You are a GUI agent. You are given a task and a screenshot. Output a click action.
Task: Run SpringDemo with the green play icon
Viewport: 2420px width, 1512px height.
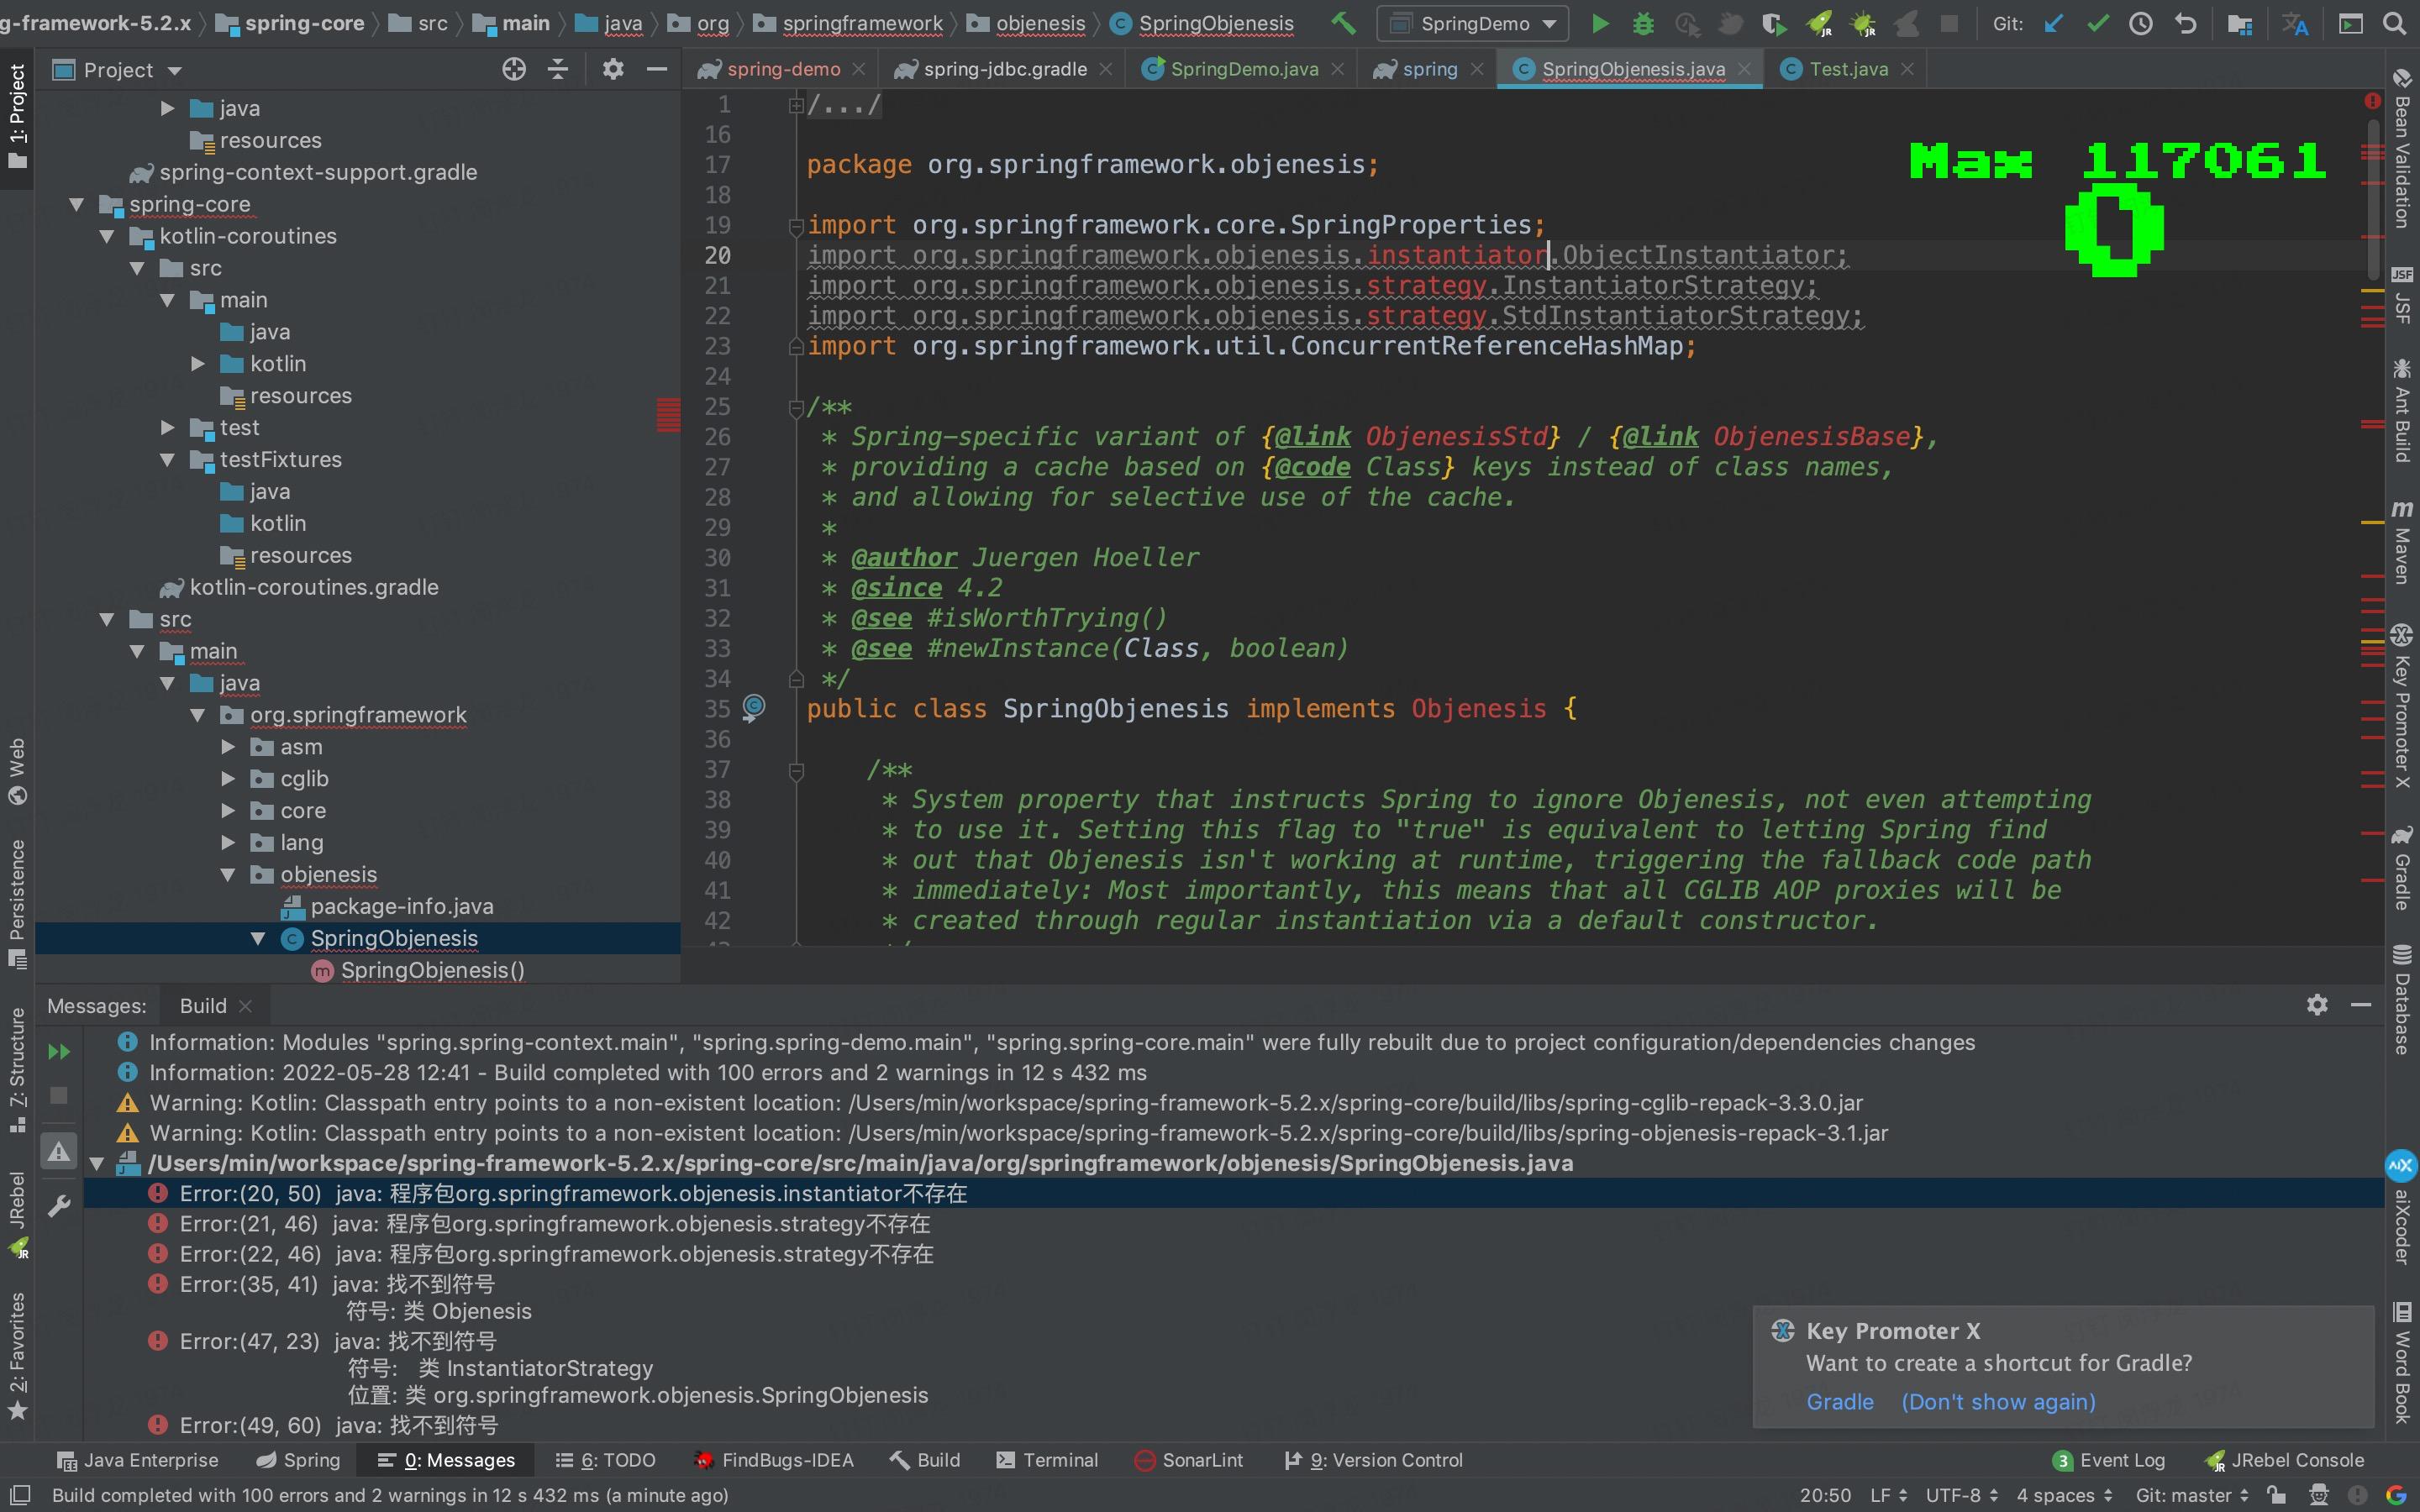(x=1600, y=23)
